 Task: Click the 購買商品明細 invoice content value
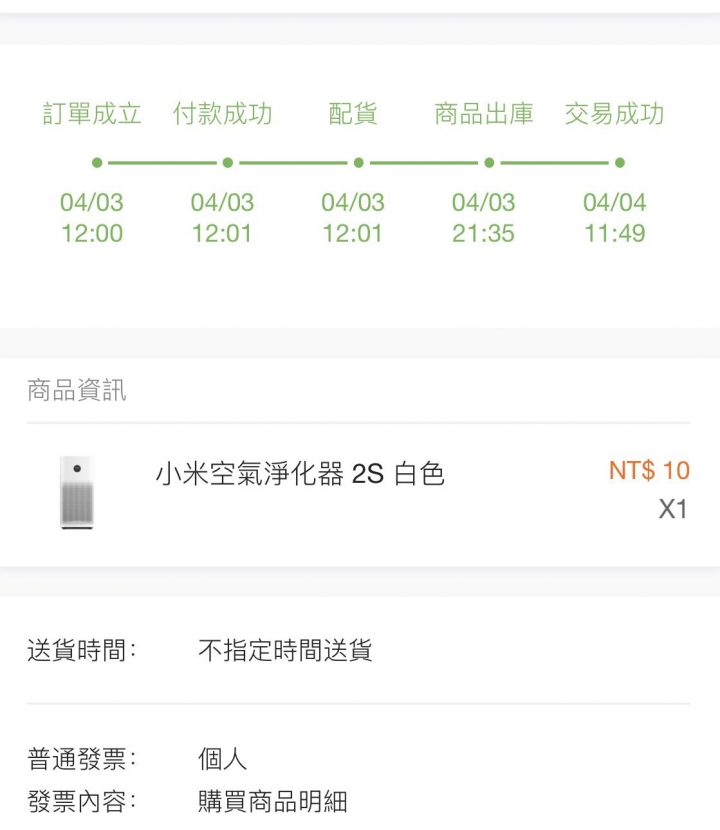coord(273,801)
